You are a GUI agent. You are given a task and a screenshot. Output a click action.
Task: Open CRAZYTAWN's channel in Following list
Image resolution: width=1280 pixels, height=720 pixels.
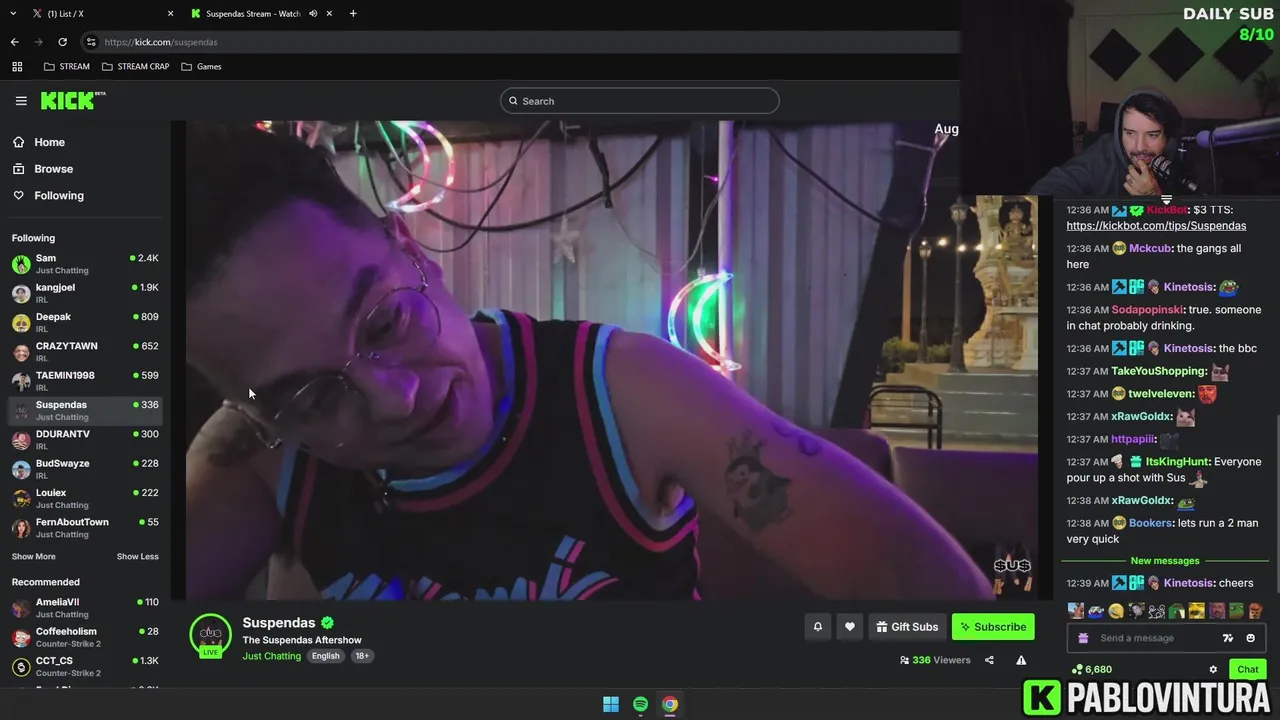click(x=85, y=352)
